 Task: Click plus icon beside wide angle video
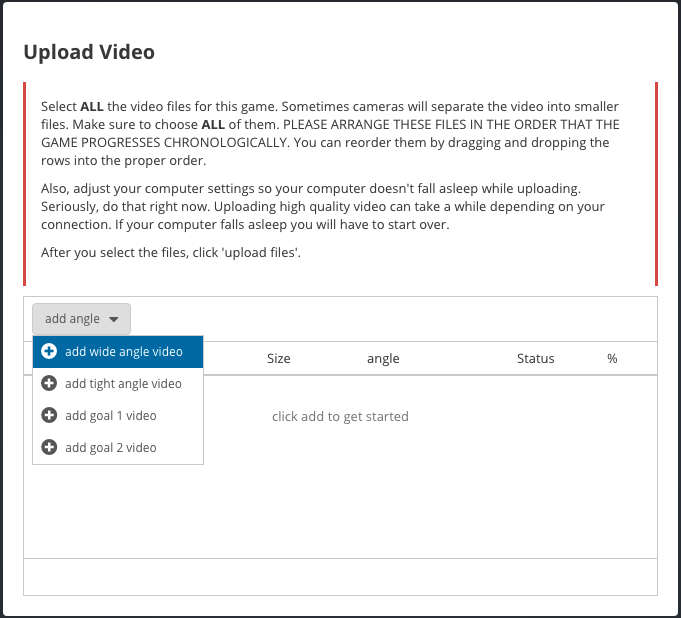pos(49,351)
